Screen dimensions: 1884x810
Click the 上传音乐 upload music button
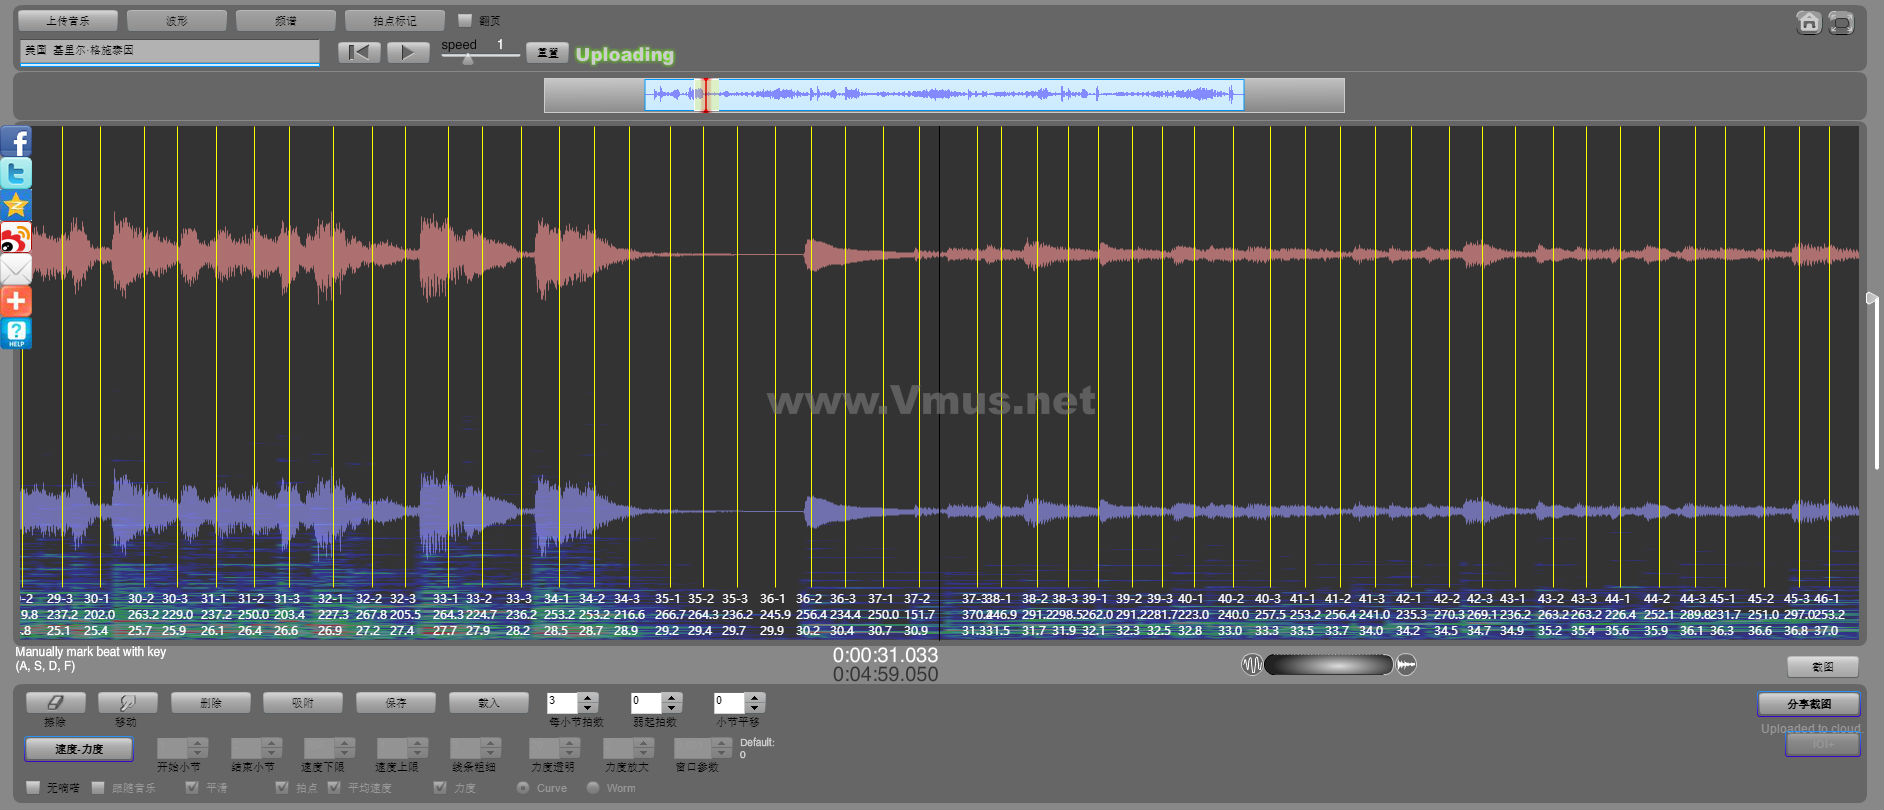pyautogui.click(x=68, y=20)
